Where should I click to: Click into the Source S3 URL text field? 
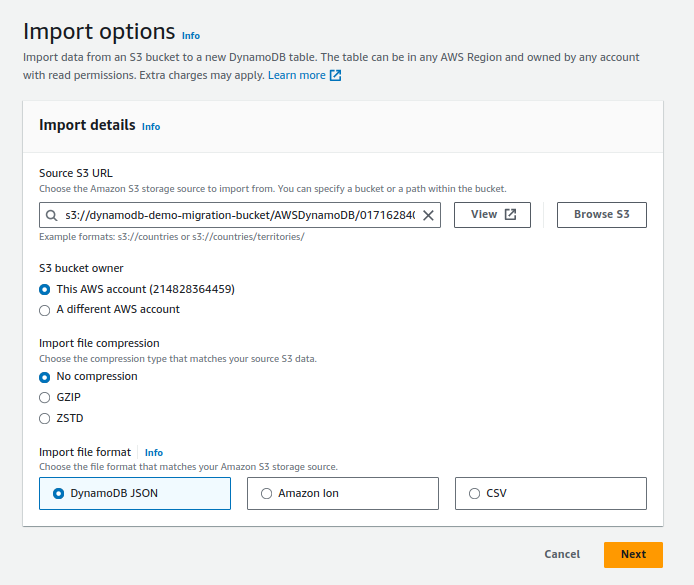(x=240, y=216)
